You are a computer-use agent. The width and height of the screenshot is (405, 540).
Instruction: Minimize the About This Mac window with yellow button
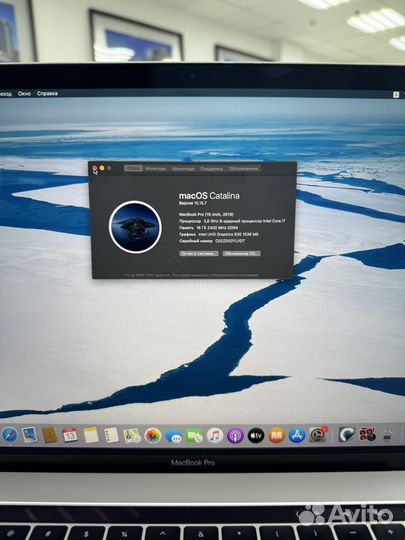102,168
